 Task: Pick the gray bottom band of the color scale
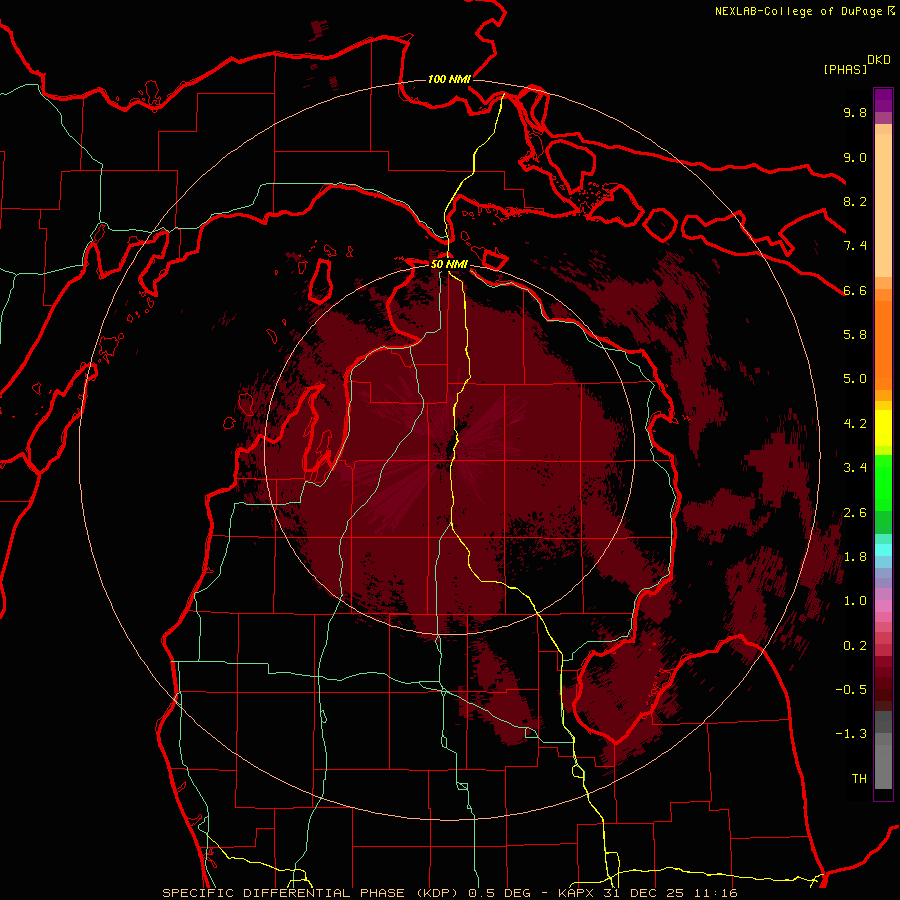[883, 756]
